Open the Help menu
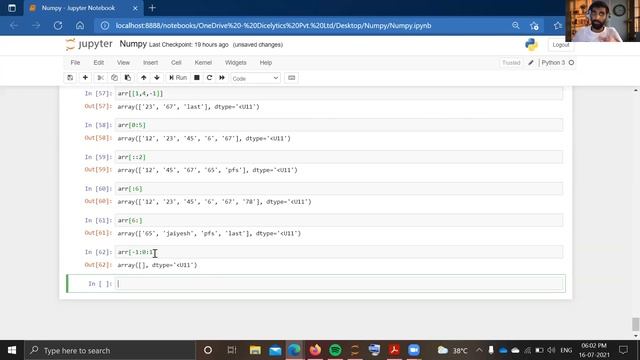The height and width of the screenshot is (360, 640). coord(266,62)
